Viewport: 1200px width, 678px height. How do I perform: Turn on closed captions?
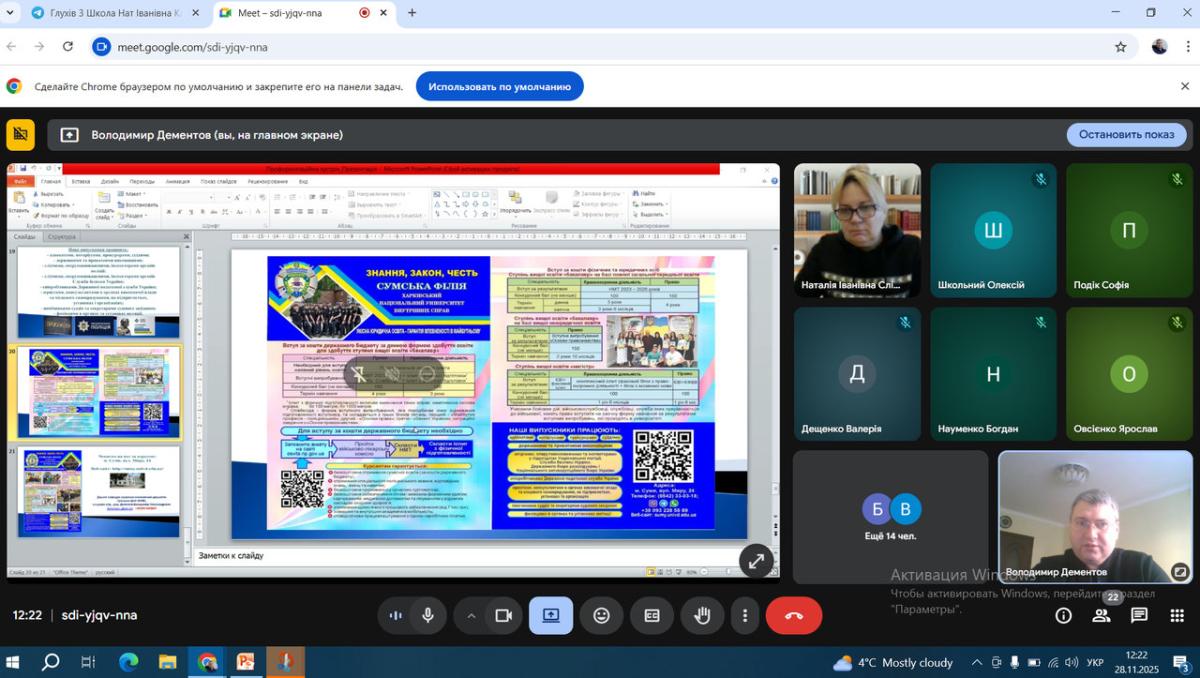(651, 616)
